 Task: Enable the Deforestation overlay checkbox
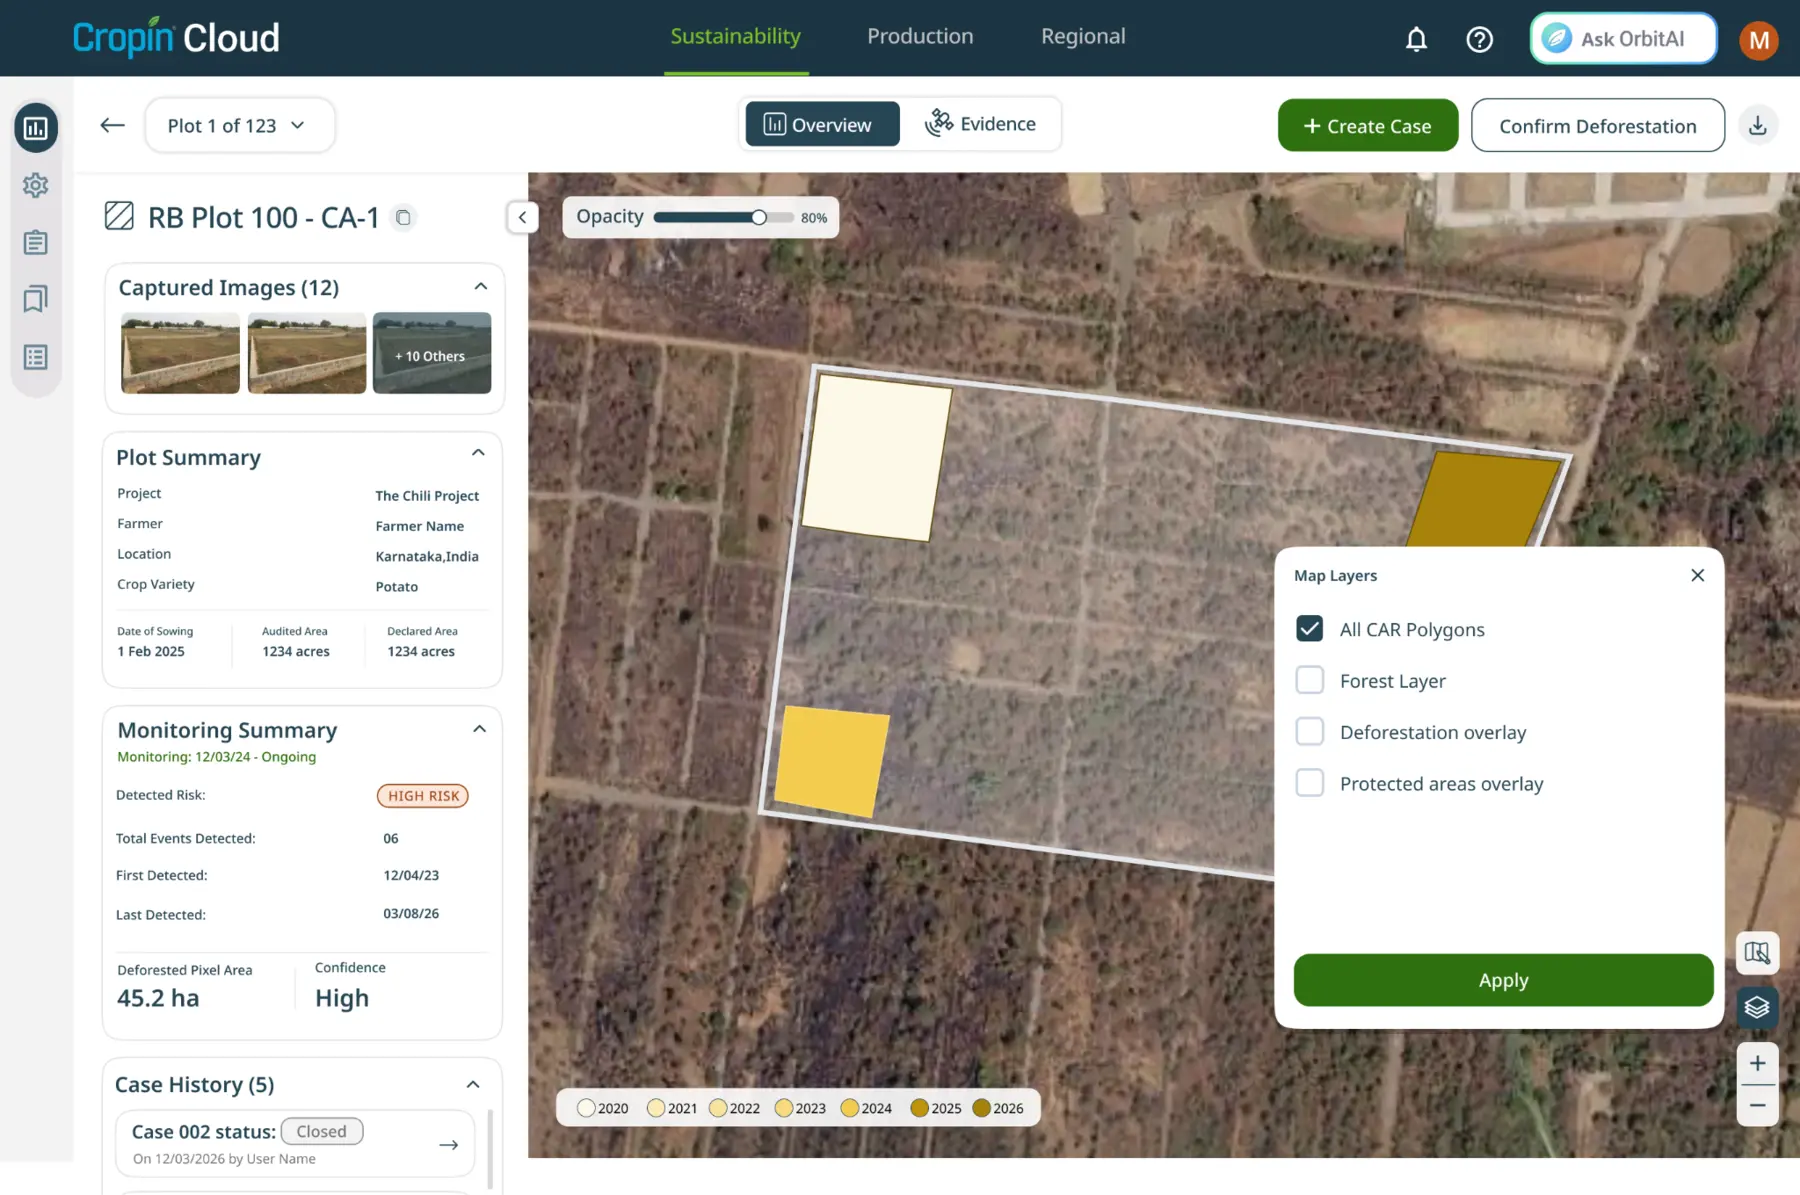[x=1309, y=732]
